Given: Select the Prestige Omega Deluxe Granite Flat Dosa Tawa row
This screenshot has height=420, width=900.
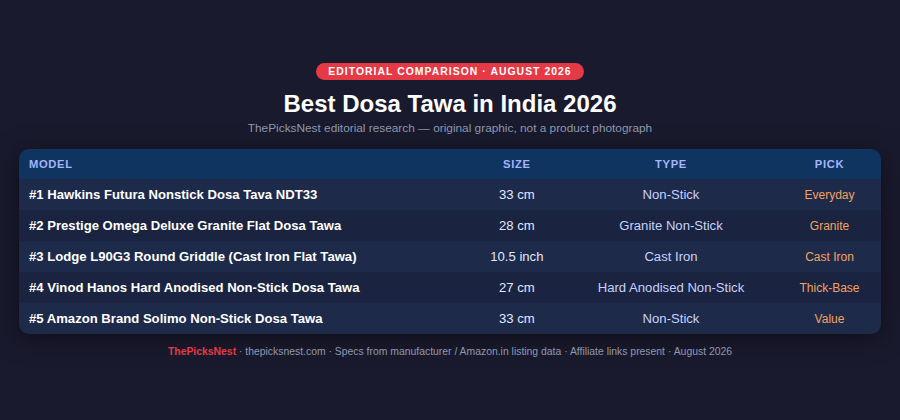Looking at the screenshot, I should 450,225.
